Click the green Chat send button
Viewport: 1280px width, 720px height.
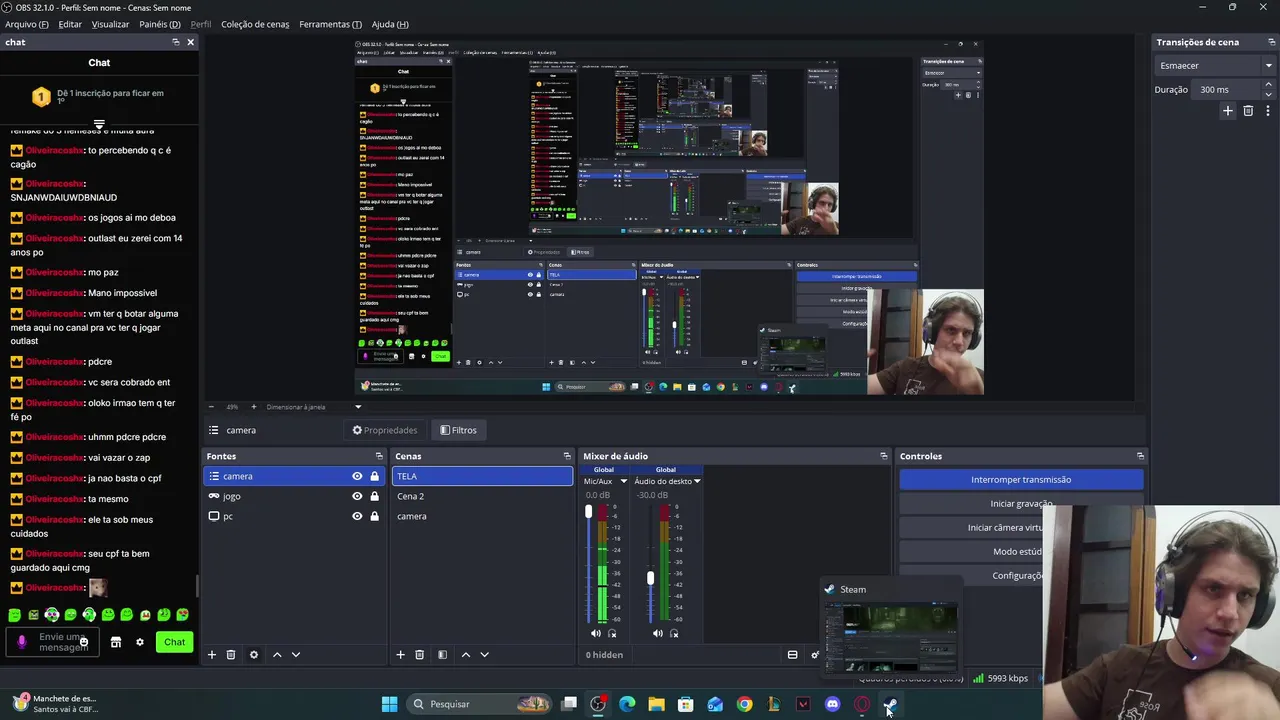175,642
